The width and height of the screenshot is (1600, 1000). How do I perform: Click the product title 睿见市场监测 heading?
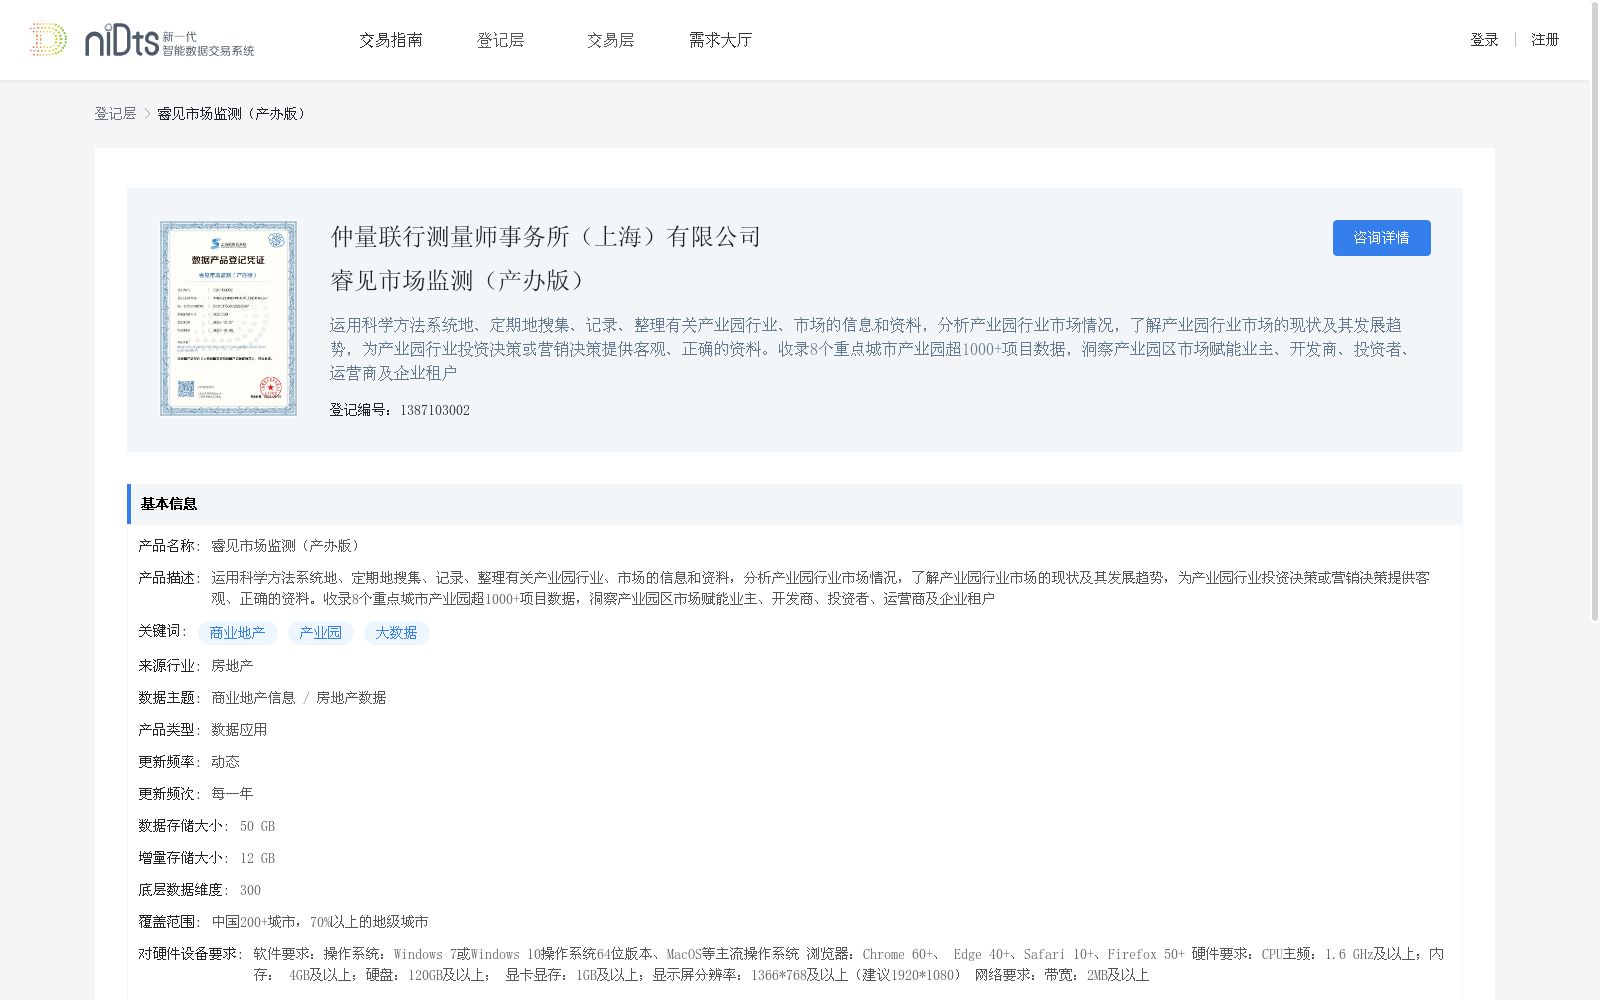tap(460, 281)
